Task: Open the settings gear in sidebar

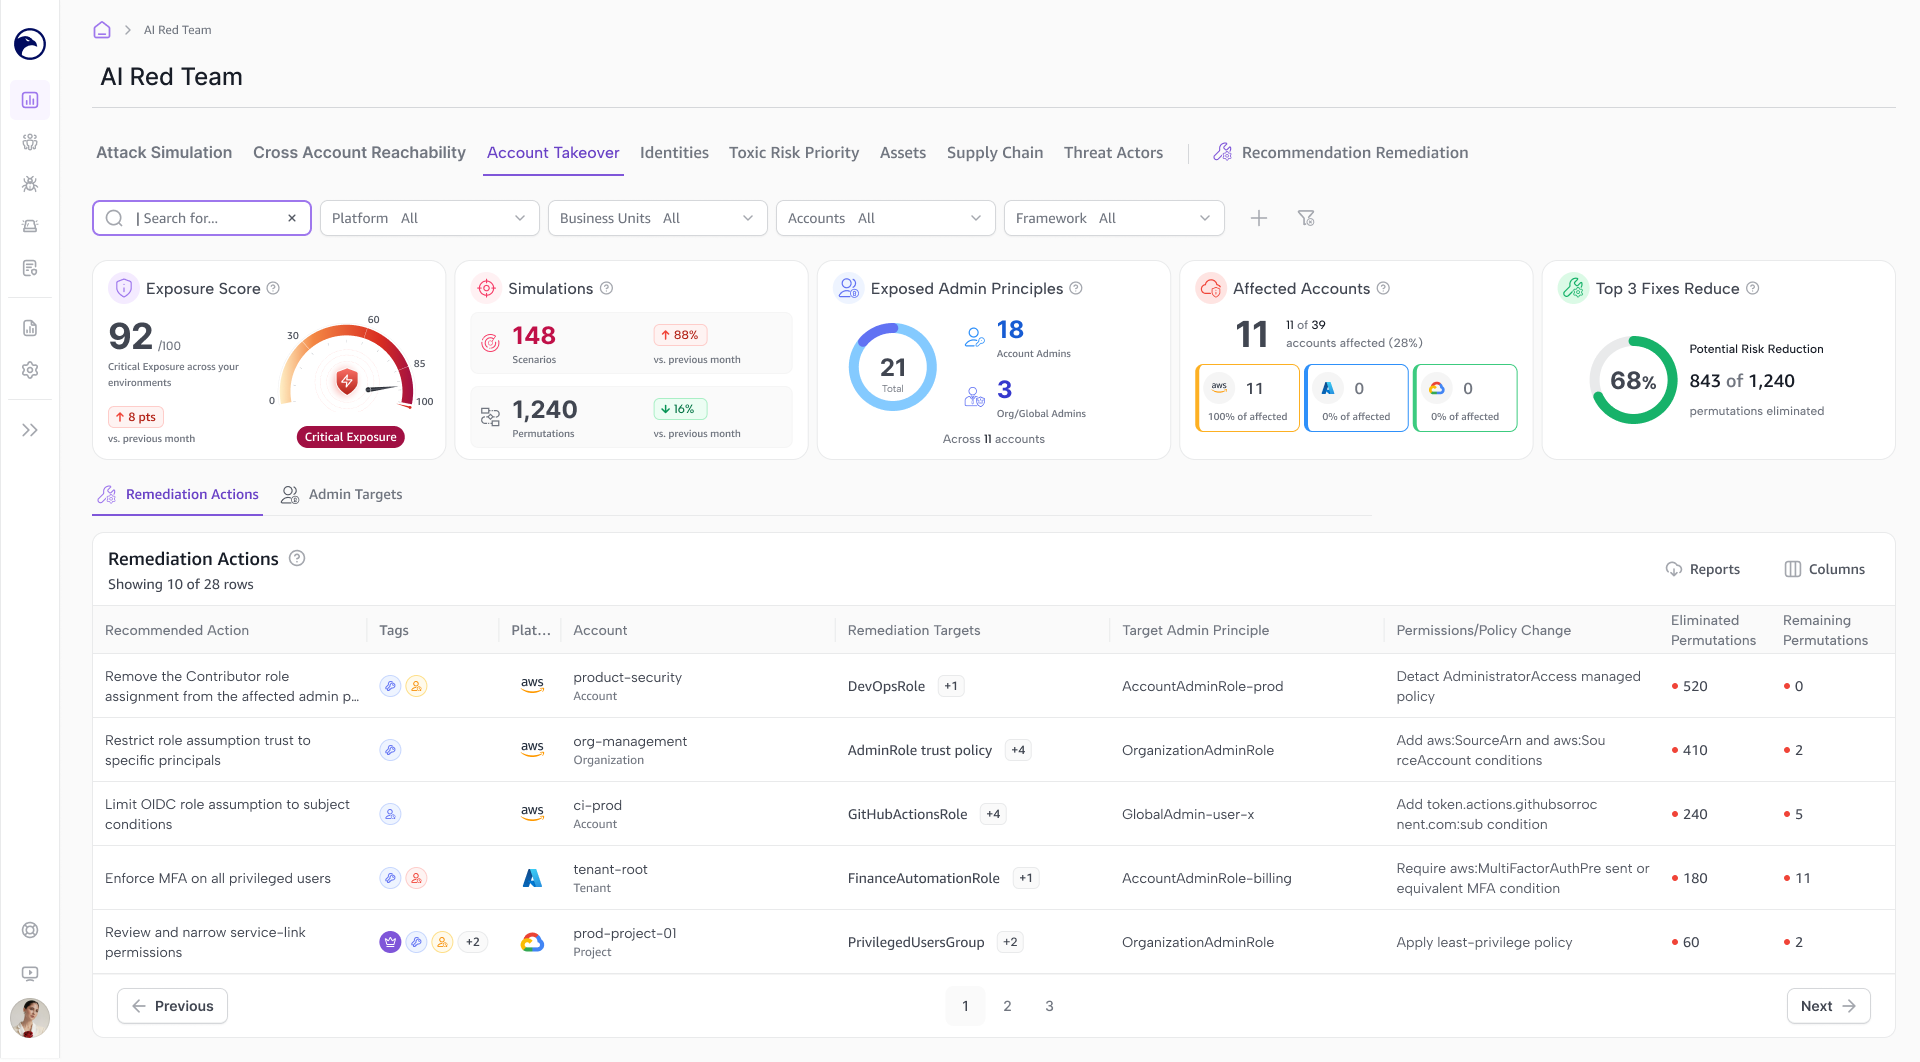Action: [x=30, y=370]
